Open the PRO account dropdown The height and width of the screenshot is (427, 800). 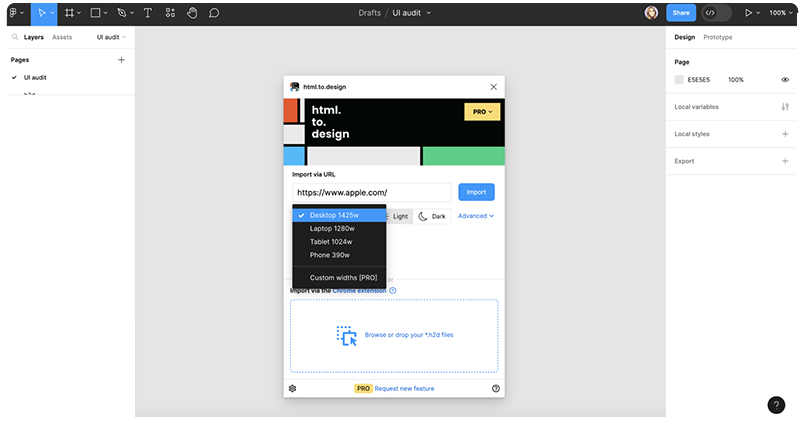pos(482,112)
